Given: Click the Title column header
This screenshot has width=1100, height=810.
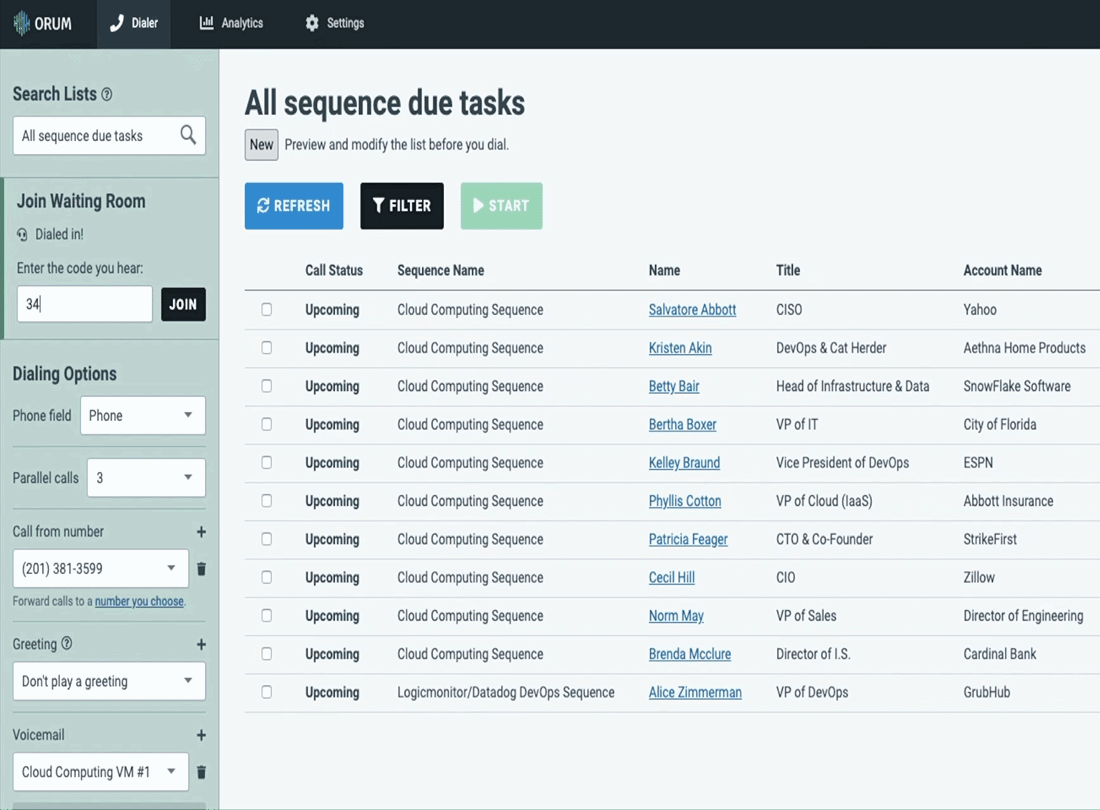Looking at the screenshot, I should (x=788, y=270).
